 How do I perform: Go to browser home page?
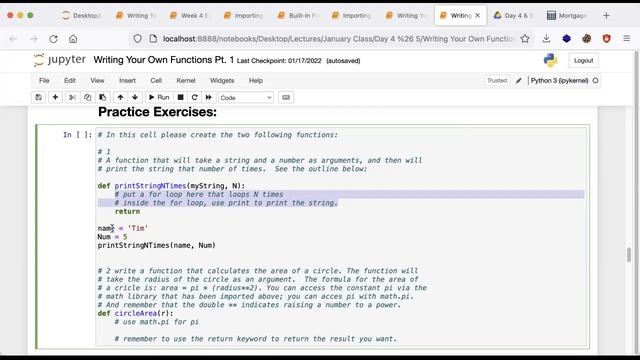(73, 39)
